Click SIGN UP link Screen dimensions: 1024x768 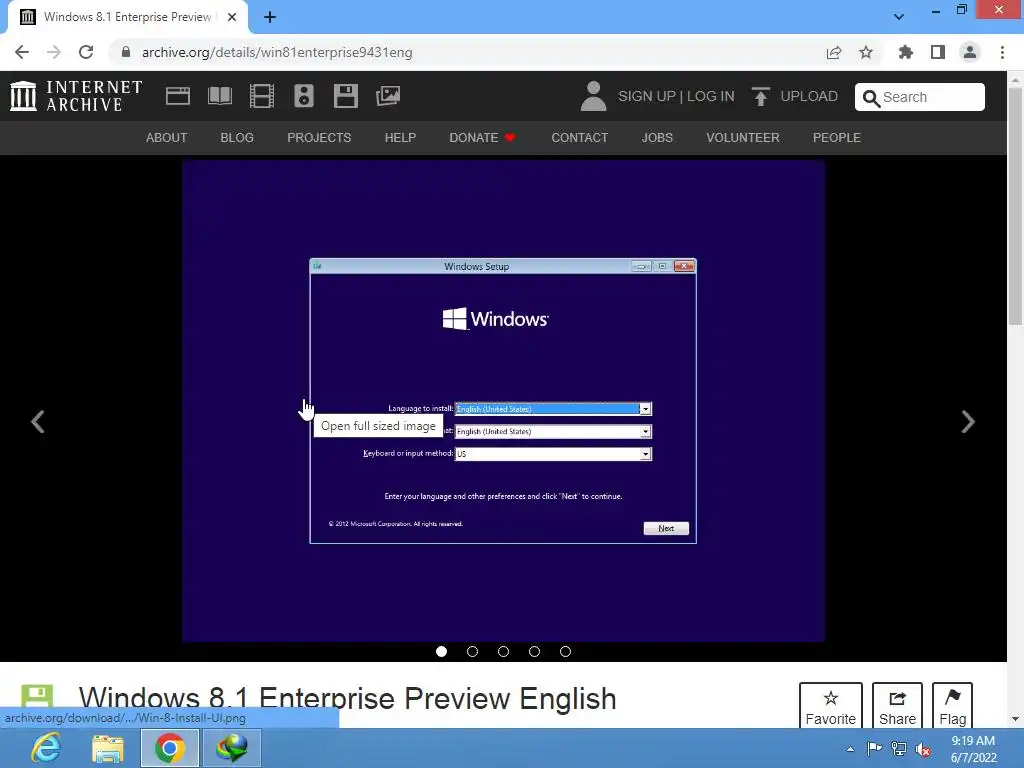pos(647,96)
